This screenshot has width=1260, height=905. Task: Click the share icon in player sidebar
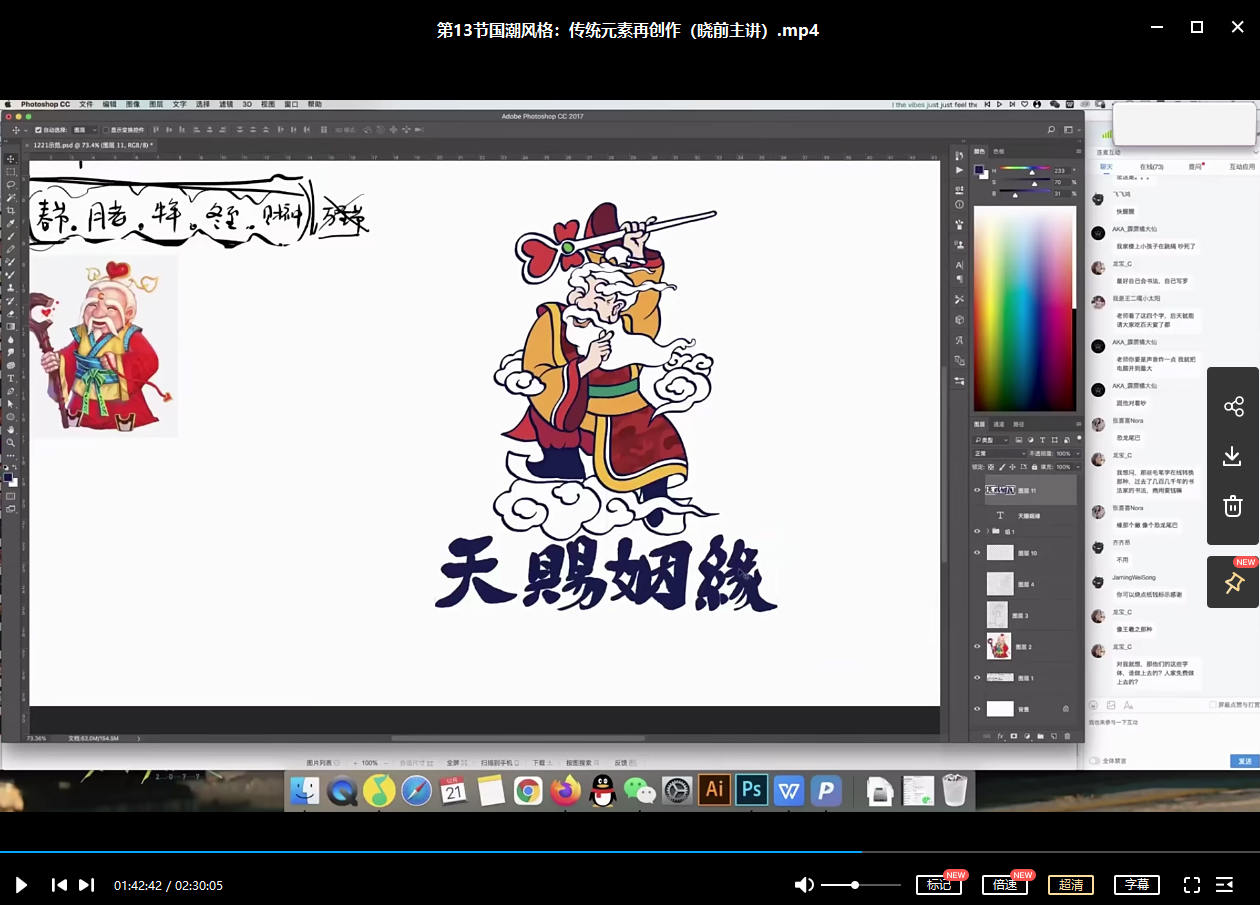point(1233,406)
